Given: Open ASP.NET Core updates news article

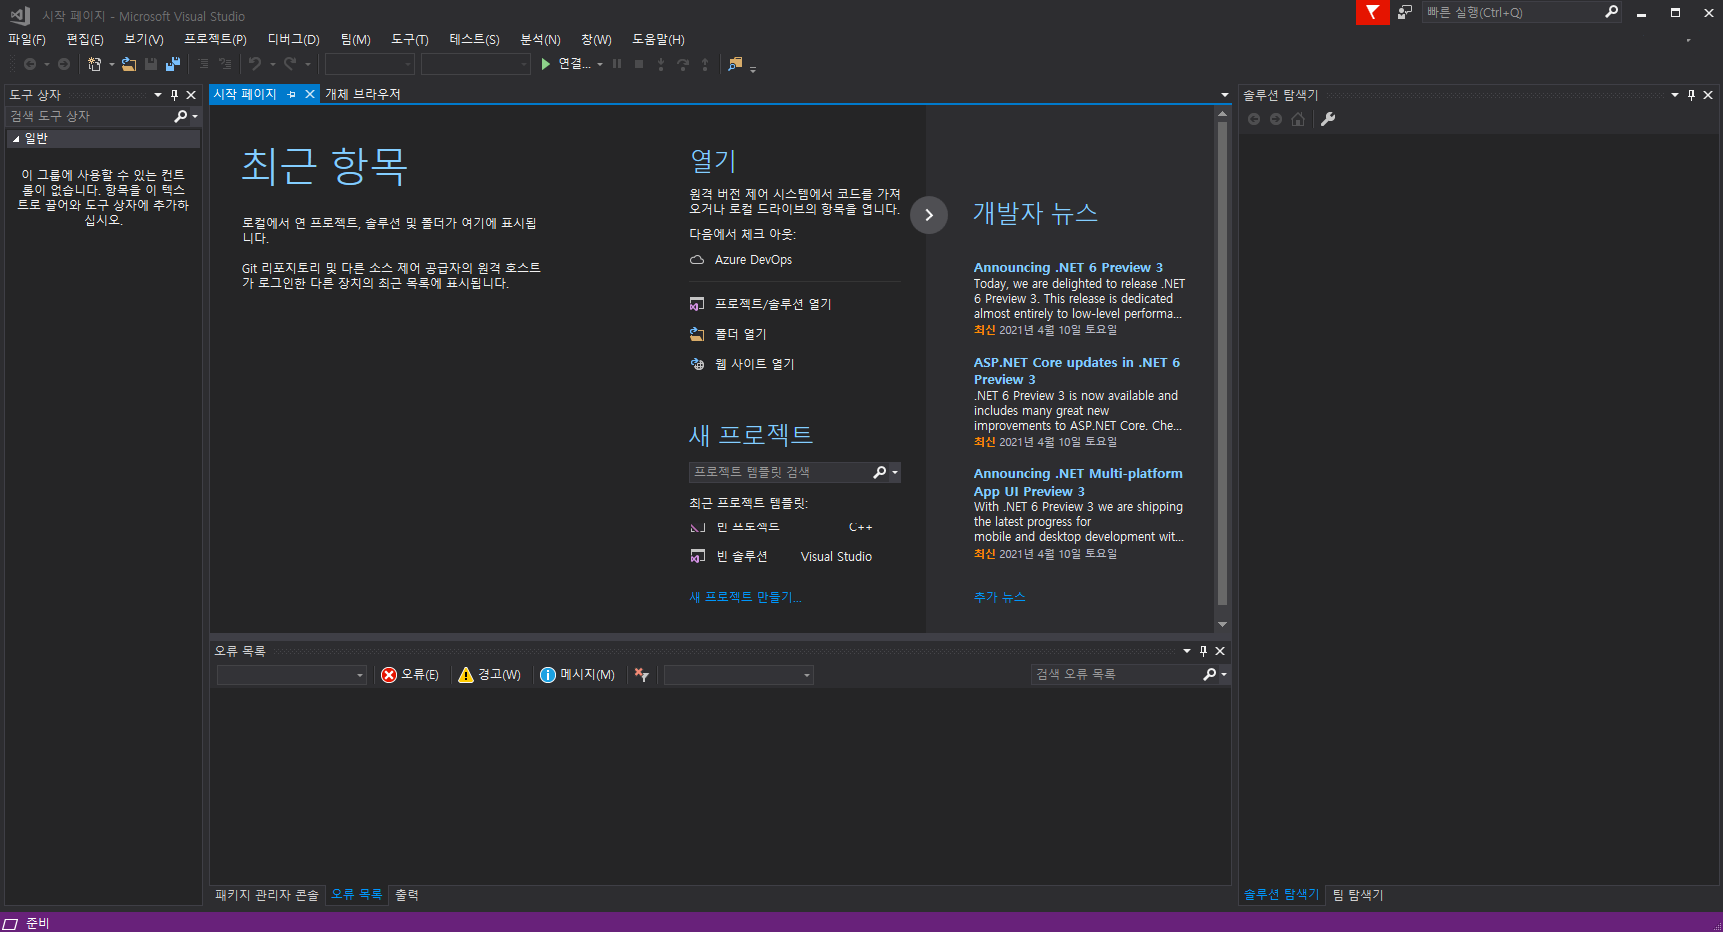Looking at the screenshot, I should pos(1077,371).
